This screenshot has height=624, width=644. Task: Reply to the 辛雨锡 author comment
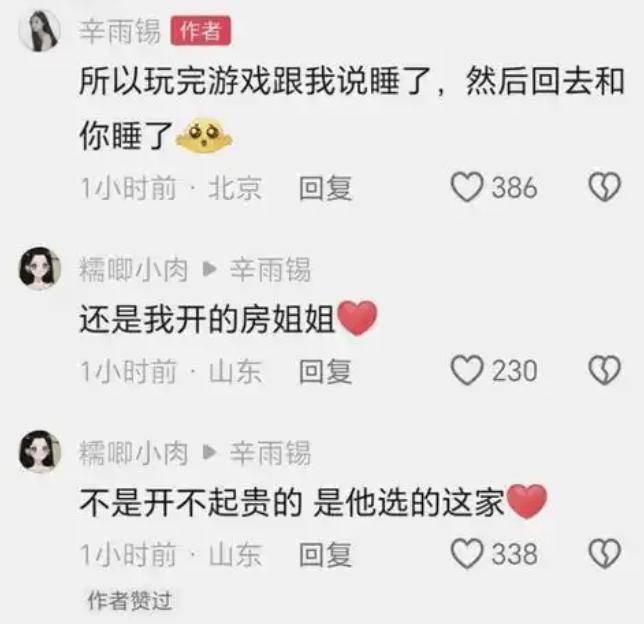[325, 188]
